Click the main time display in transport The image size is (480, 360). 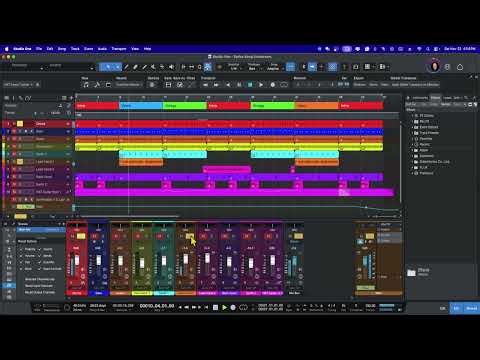point(157,306)
